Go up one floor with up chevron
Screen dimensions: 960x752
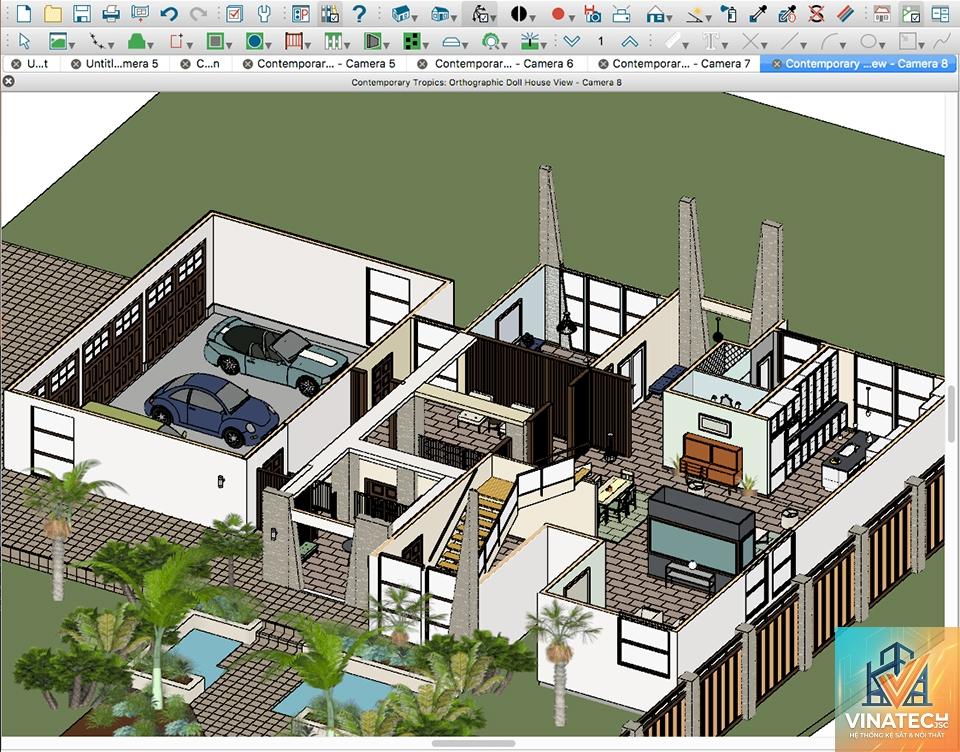(x=629, y=41)
